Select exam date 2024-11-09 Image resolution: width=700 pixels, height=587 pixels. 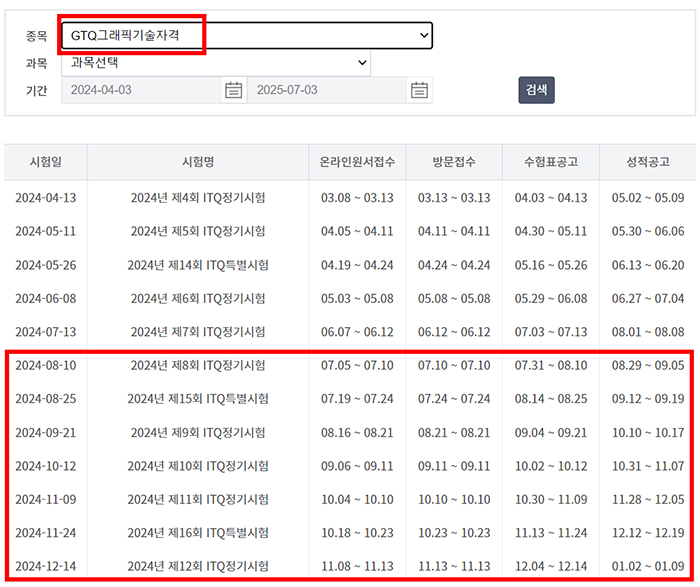[x=46, y=500]
